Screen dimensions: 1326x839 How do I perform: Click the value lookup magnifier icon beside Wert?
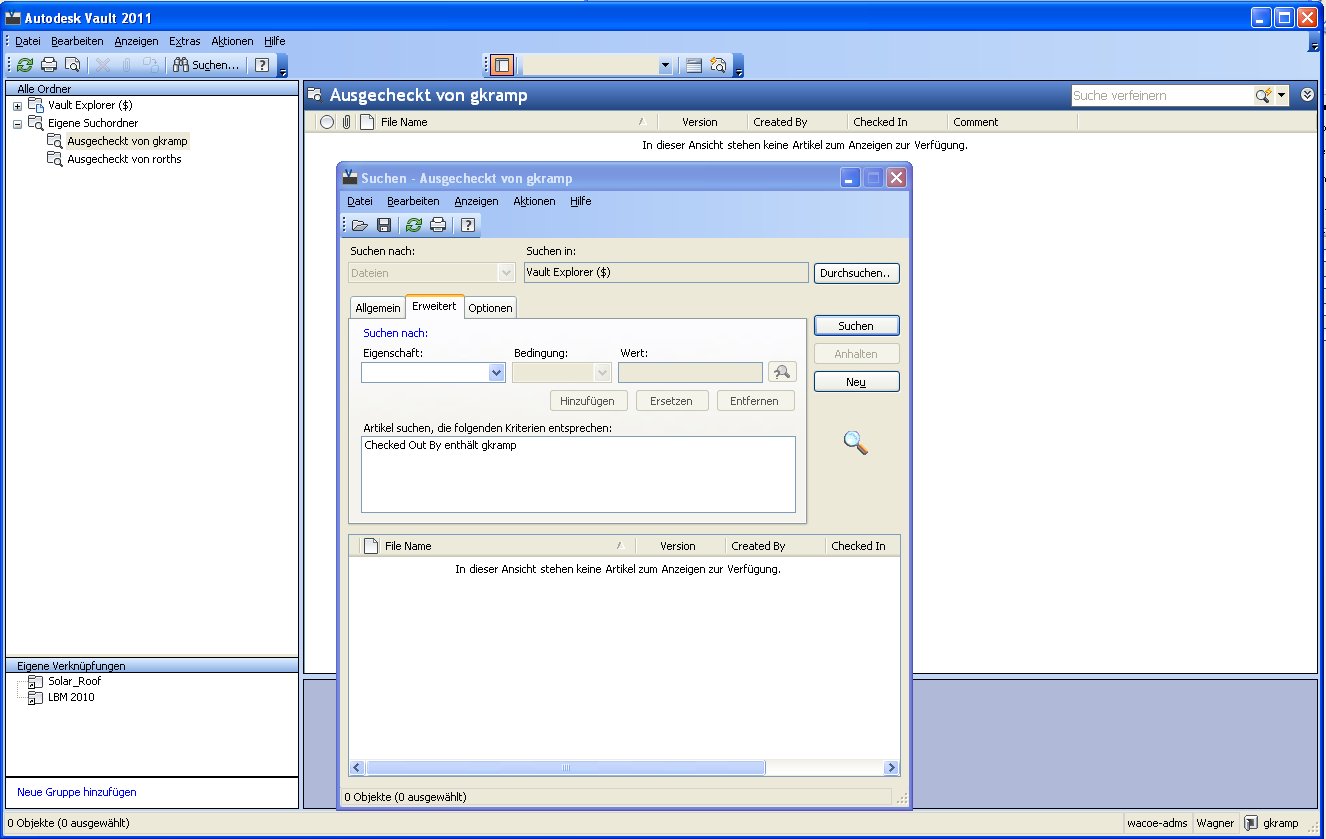(x=782, y=372)
